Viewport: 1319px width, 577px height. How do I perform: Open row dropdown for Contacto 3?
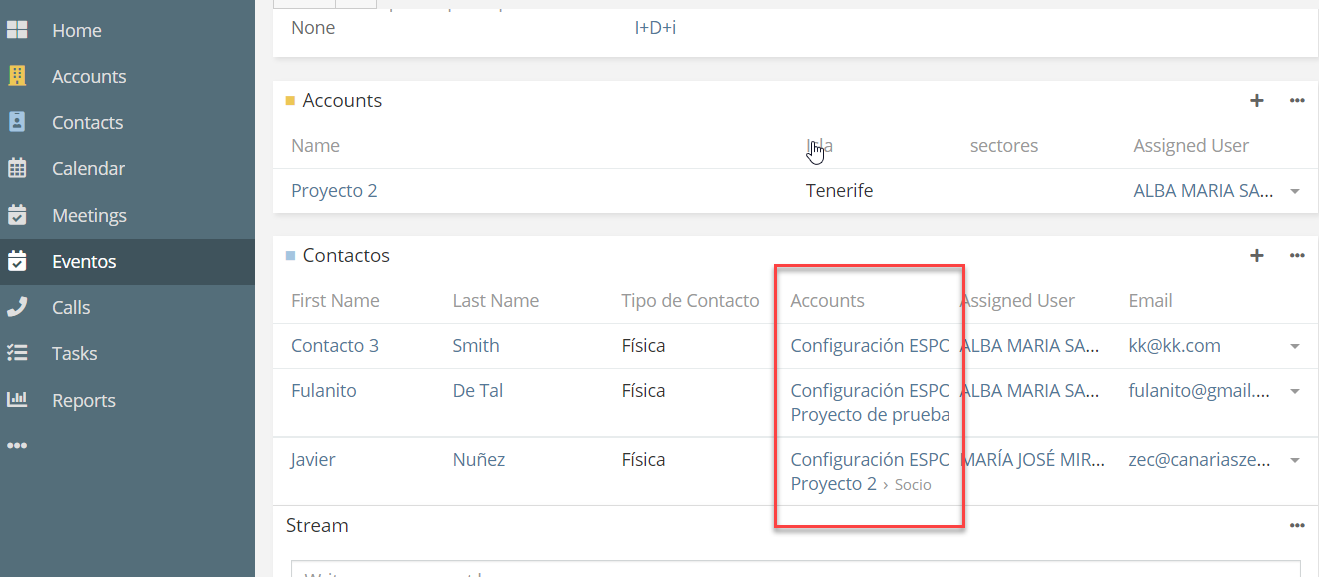tap(1295, 346)
